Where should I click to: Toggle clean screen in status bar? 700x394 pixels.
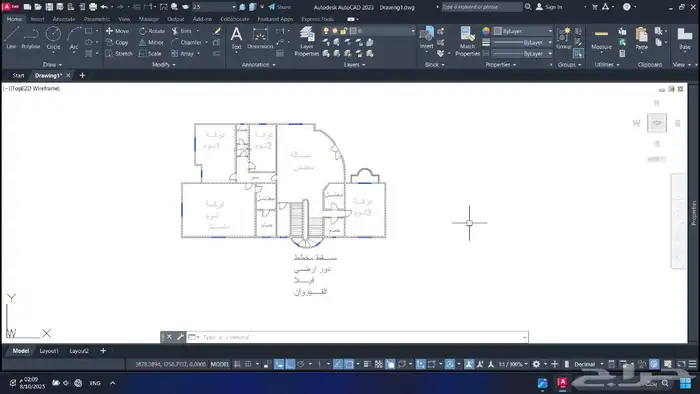681,364
